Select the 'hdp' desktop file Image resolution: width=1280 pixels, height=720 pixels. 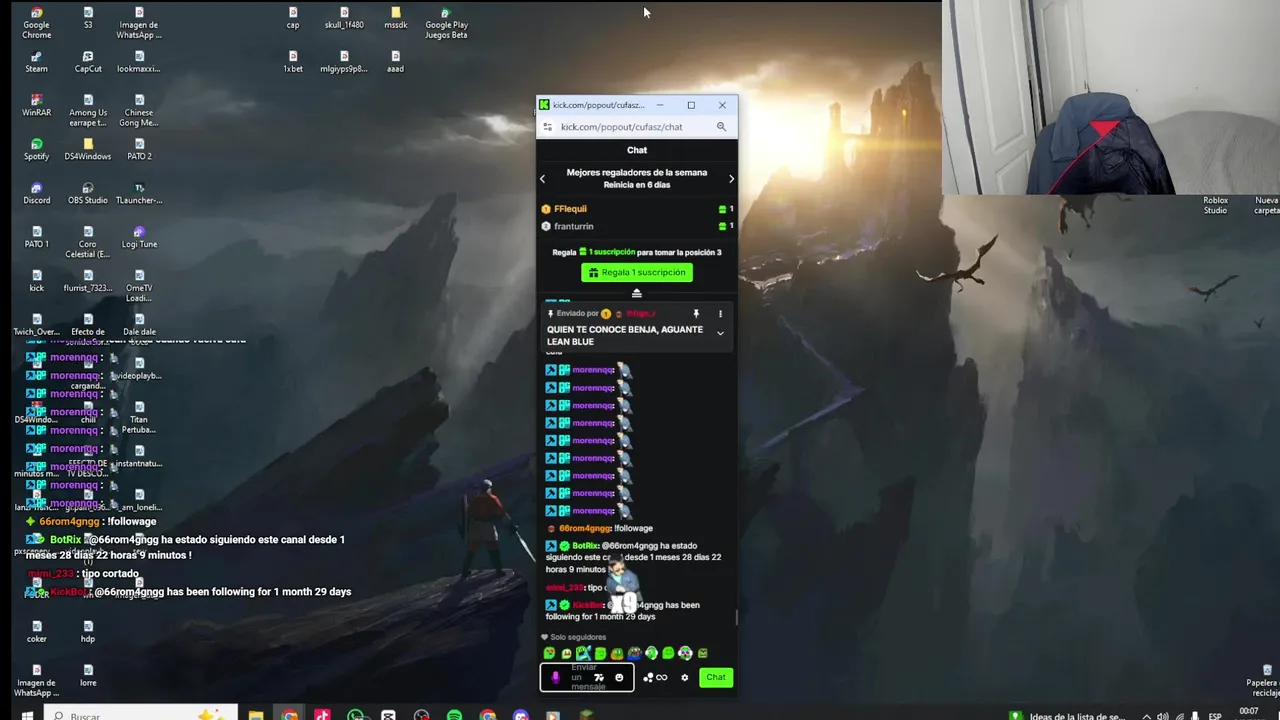[88, 632]
